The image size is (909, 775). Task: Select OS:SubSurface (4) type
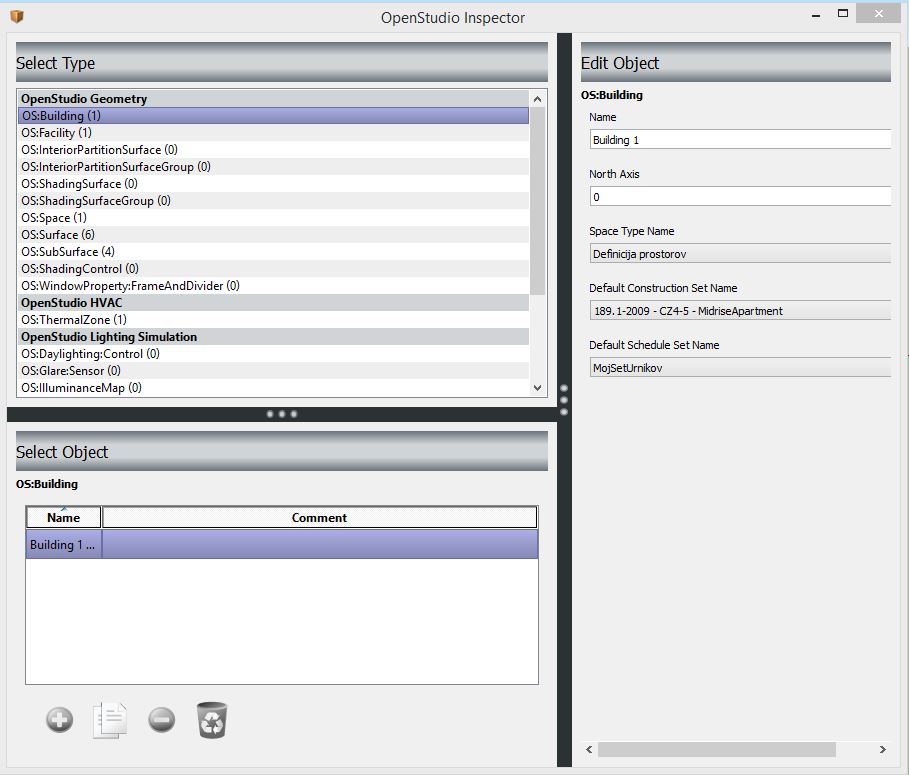coord(274,252)
